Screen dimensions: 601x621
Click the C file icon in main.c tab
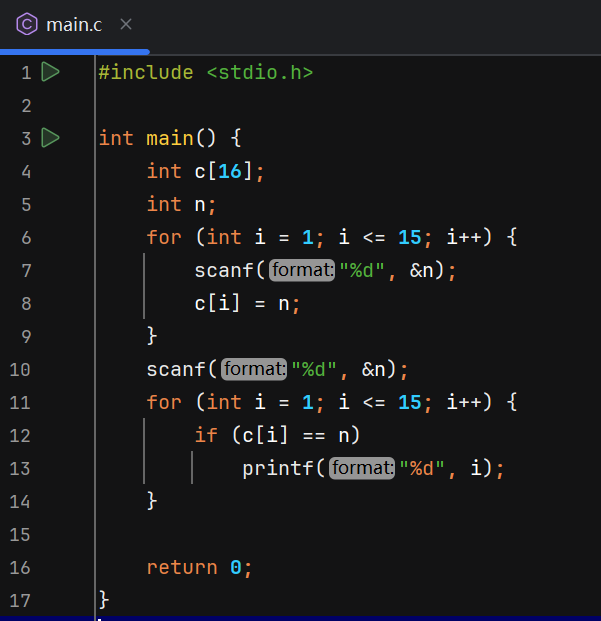point(28,24)
